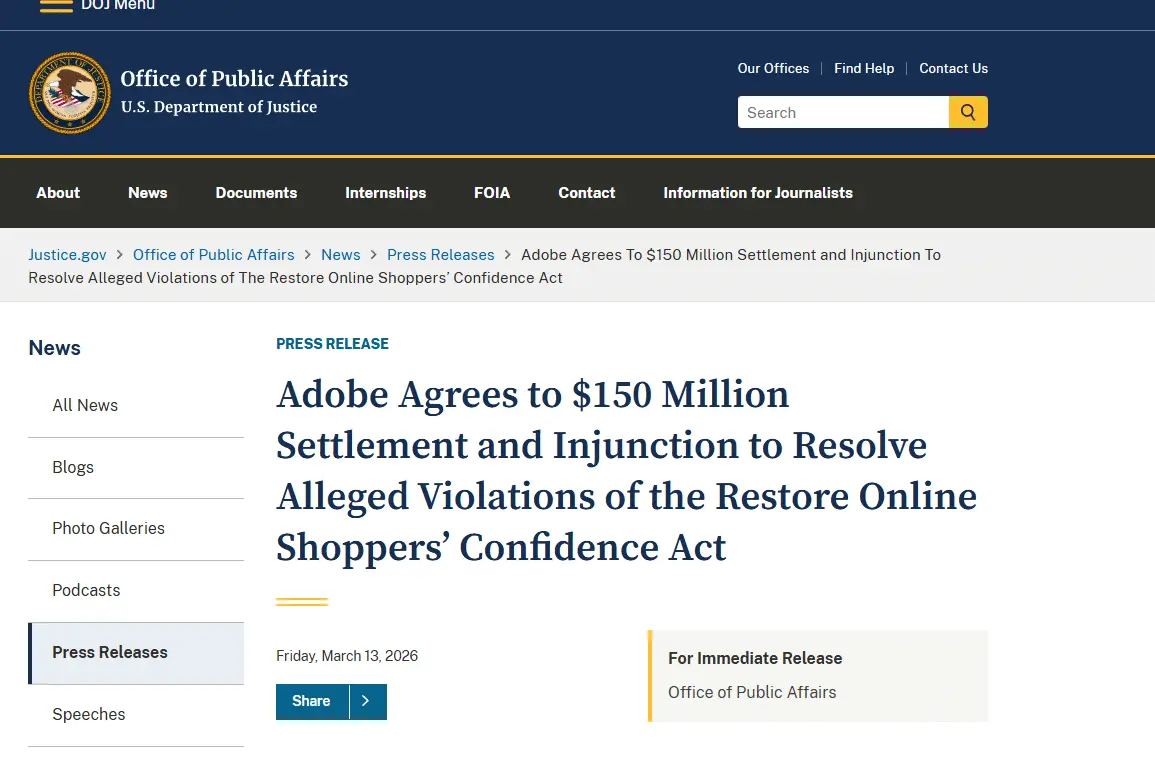Screen dimensions: 1155x762
Task: Select Information for Journalists
Action: tap(758, 192)
